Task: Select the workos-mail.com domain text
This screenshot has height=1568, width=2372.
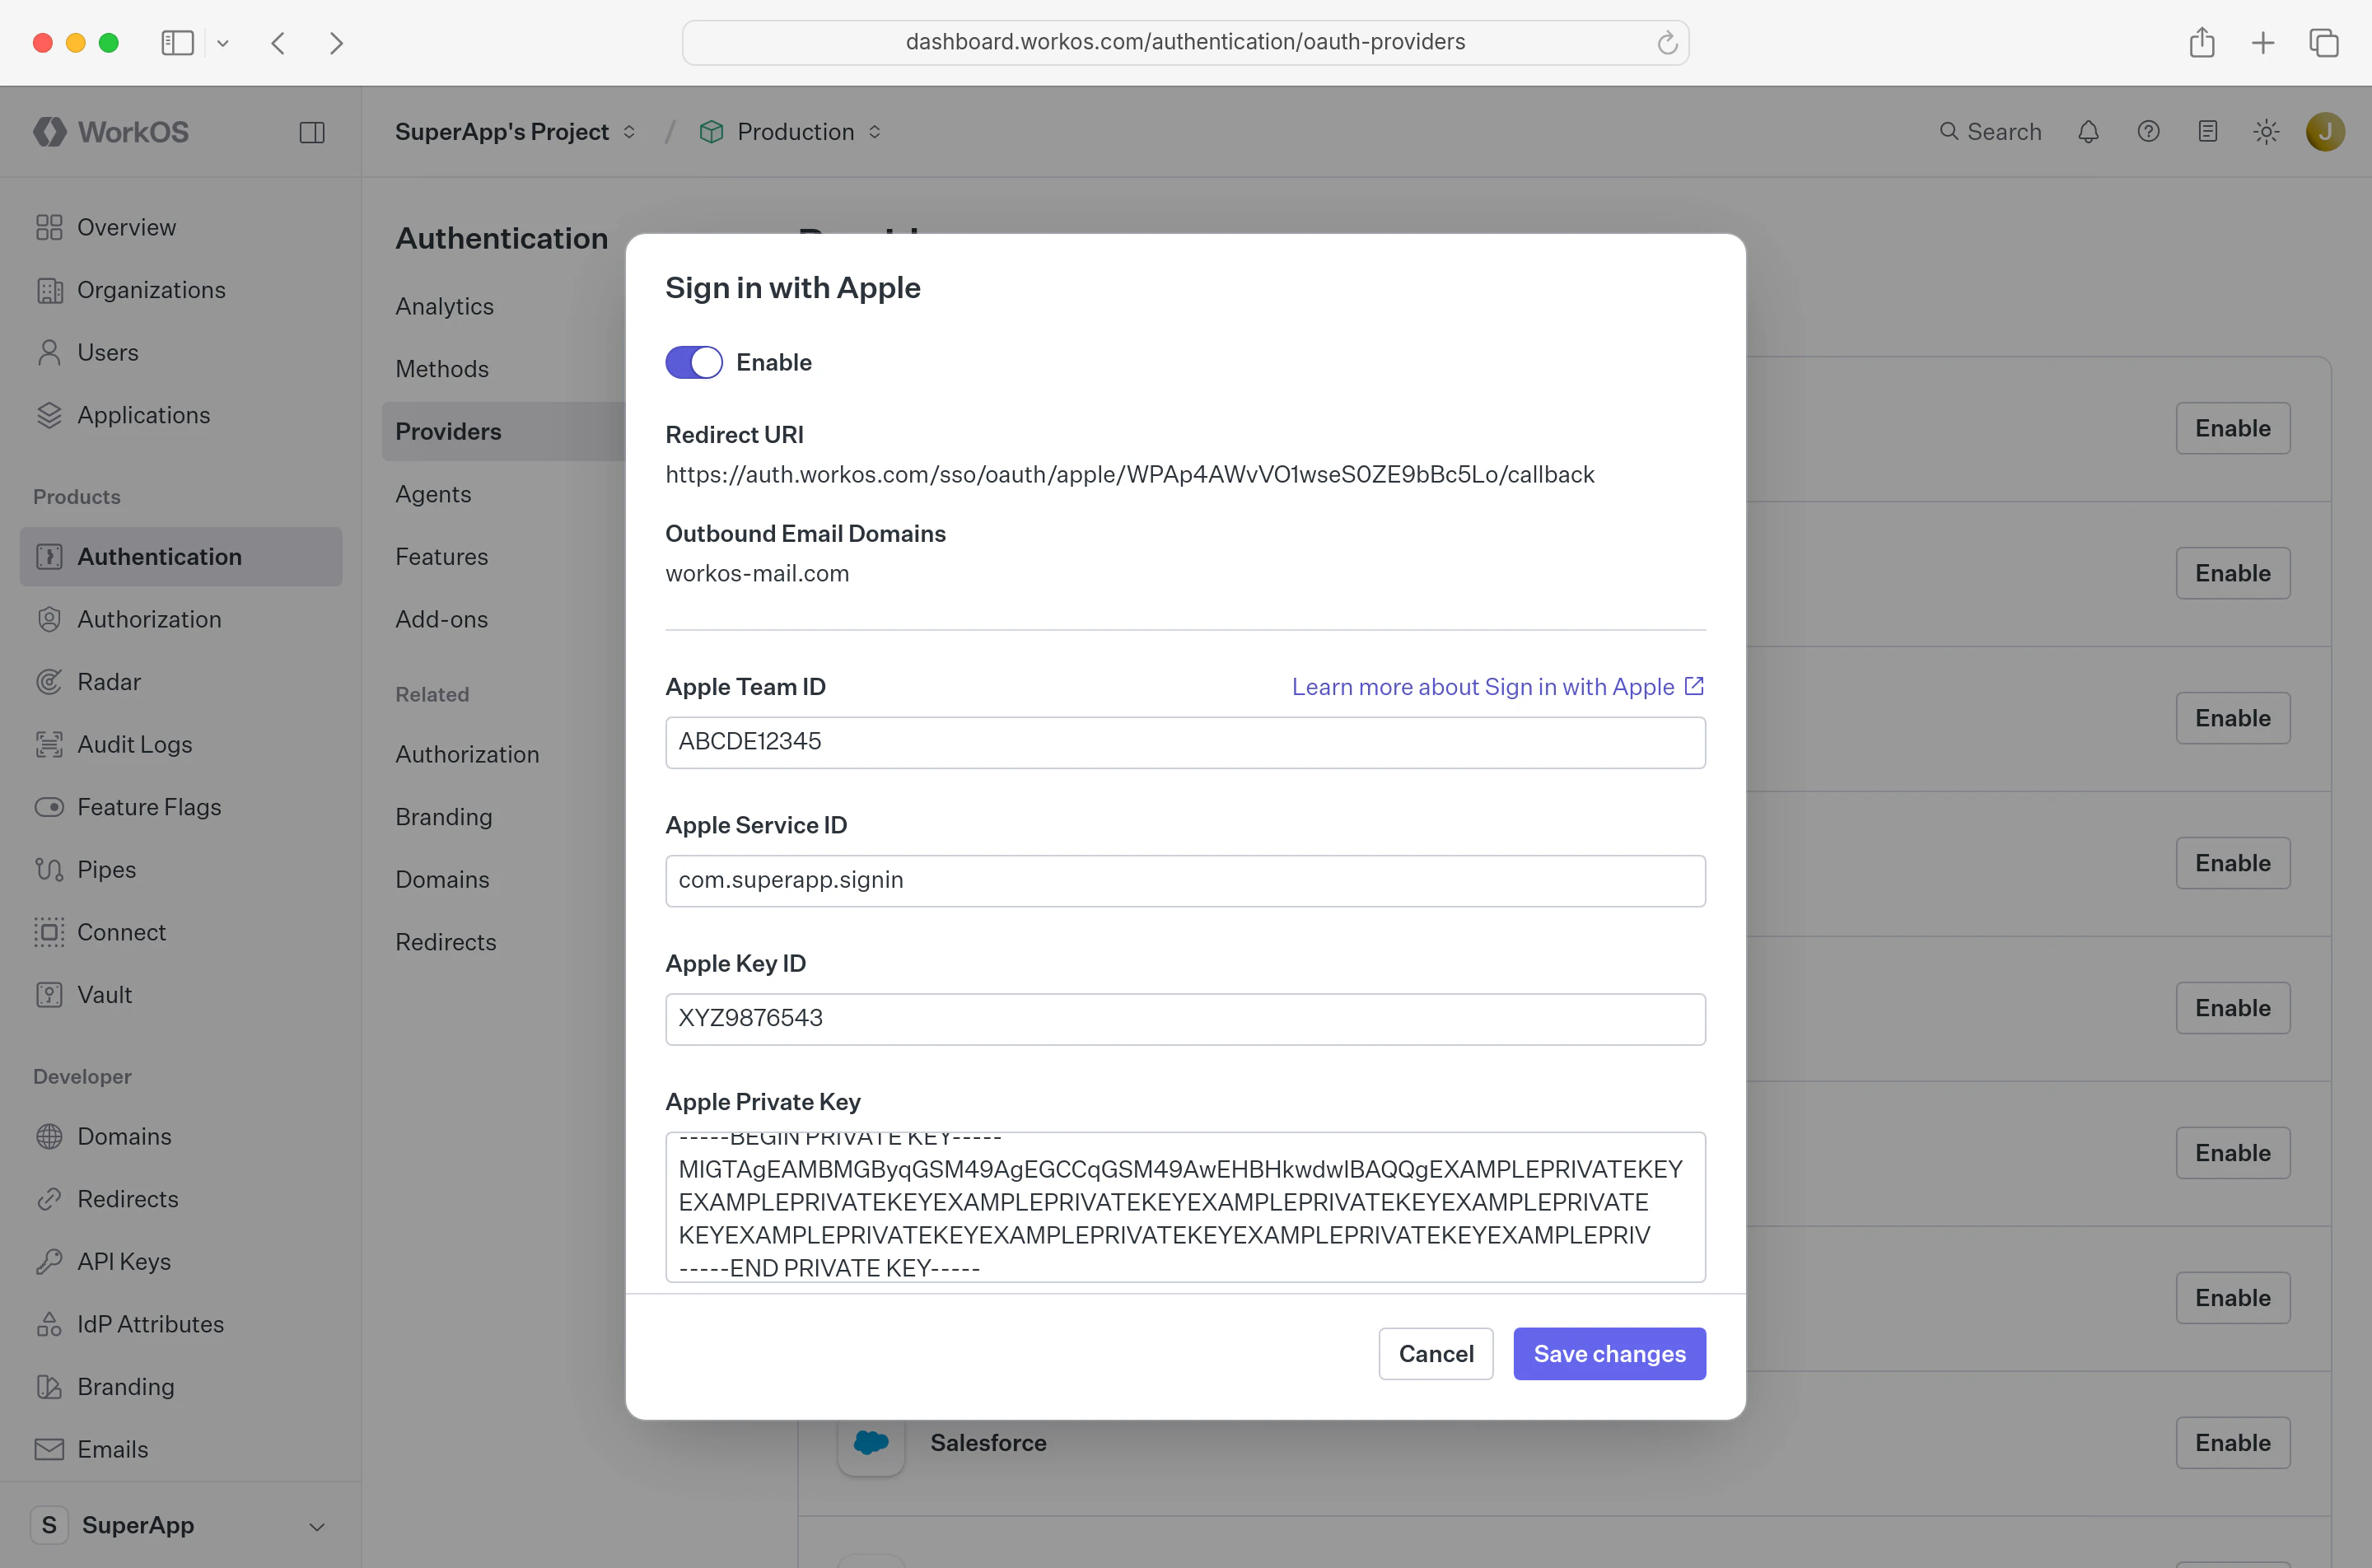Action: pos(757,574)
